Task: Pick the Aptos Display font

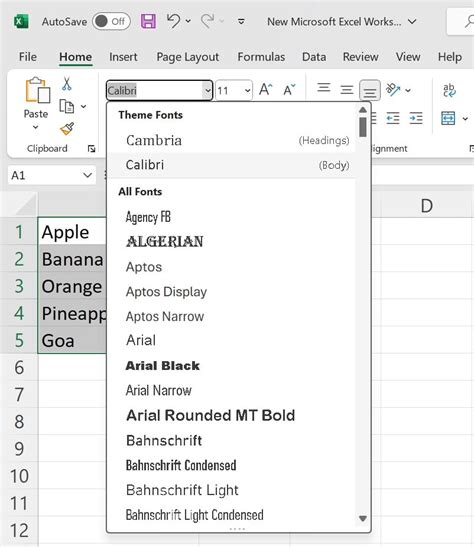Action: tap(231, 292)
